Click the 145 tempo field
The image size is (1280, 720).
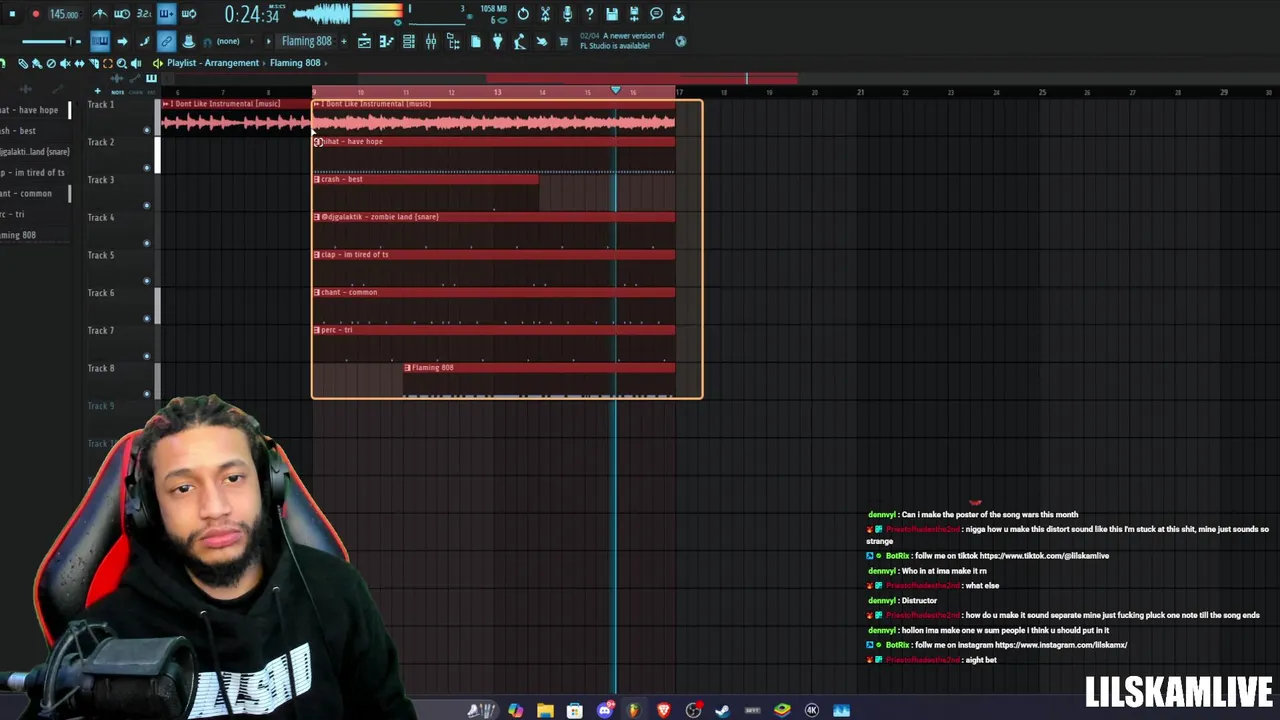point(64,14)
